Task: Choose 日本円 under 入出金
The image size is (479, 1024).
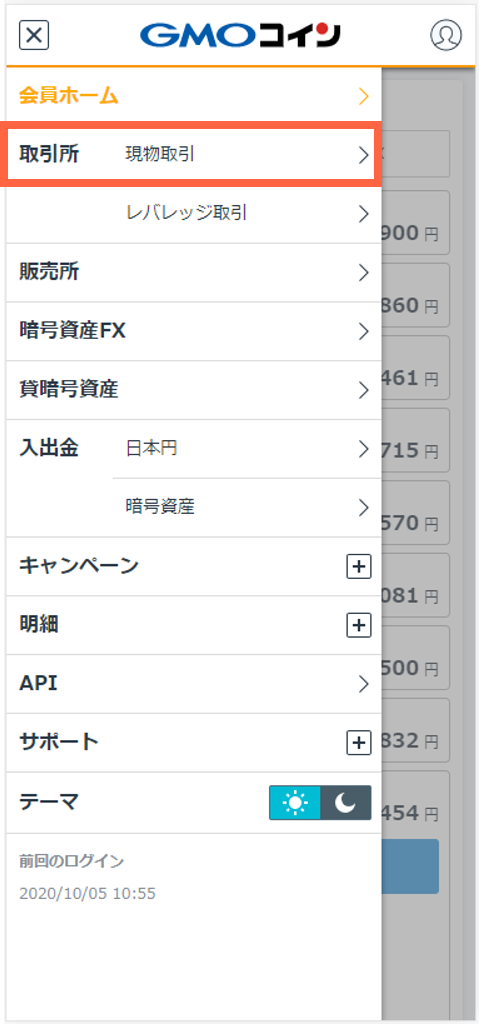Action: (247, 449)
